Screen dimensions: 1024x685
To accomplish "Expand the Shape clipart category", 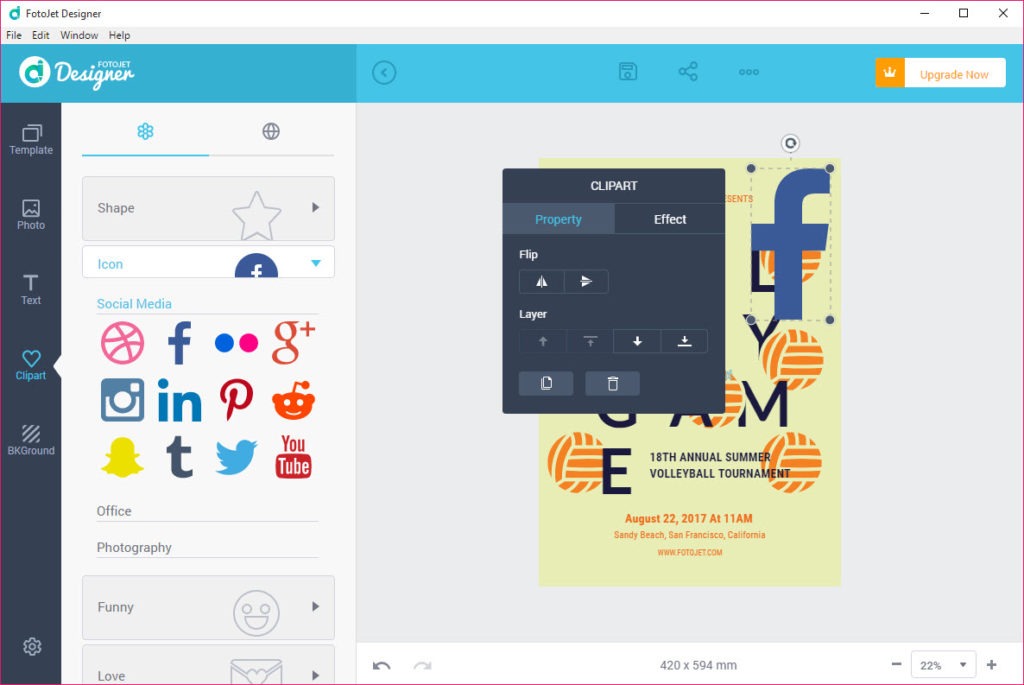I will [x=208, y=208].
